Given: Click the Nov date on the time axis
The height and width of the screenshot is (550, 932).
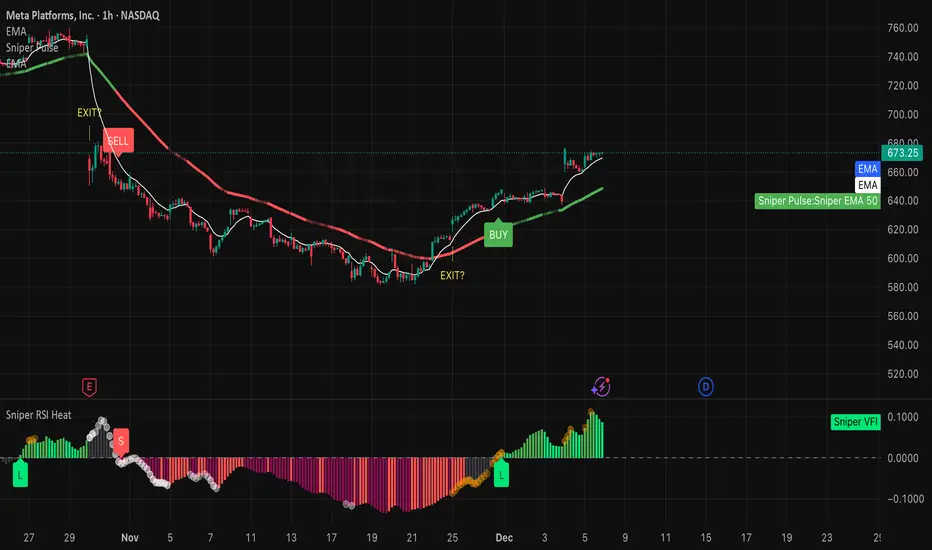Looking at the screenshot, I should [130, 538].
